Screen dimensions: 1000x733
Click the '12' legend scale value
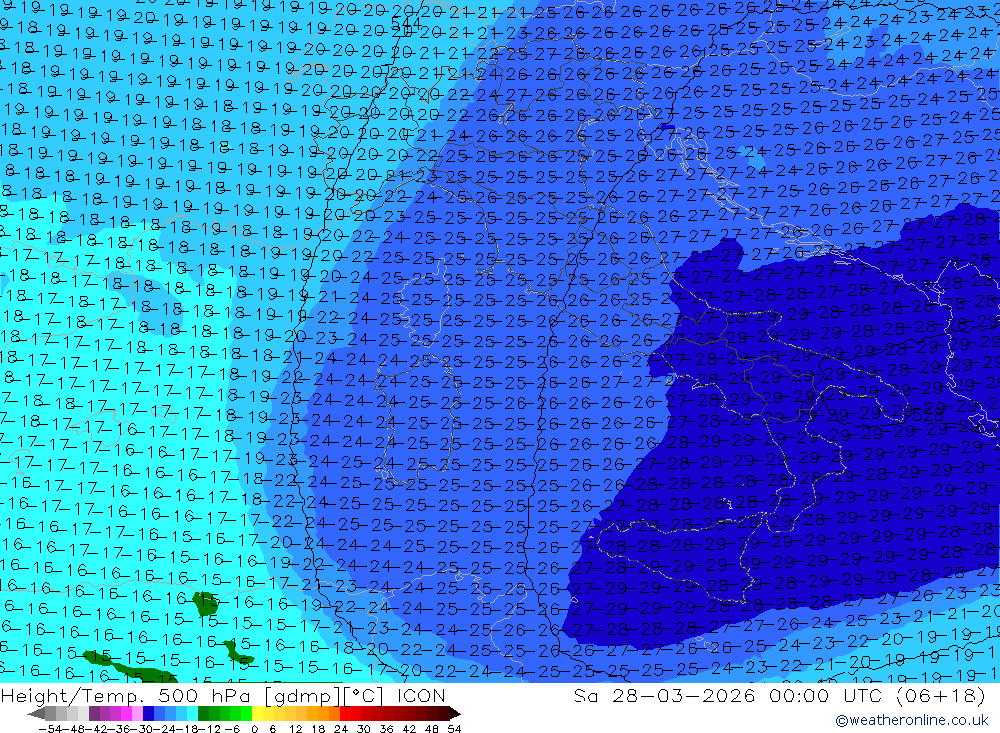pyautogui.click(x=296, y=729)
